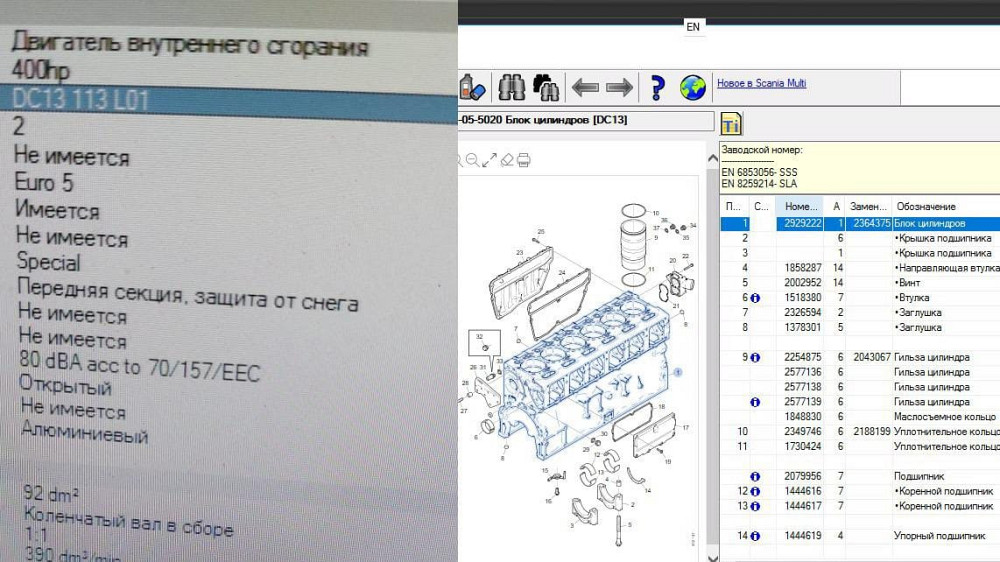The width and height of the screenshot is (1000, 562).
Task: Sort by the 'Обозначение' column header
Action: pos(925,206)
